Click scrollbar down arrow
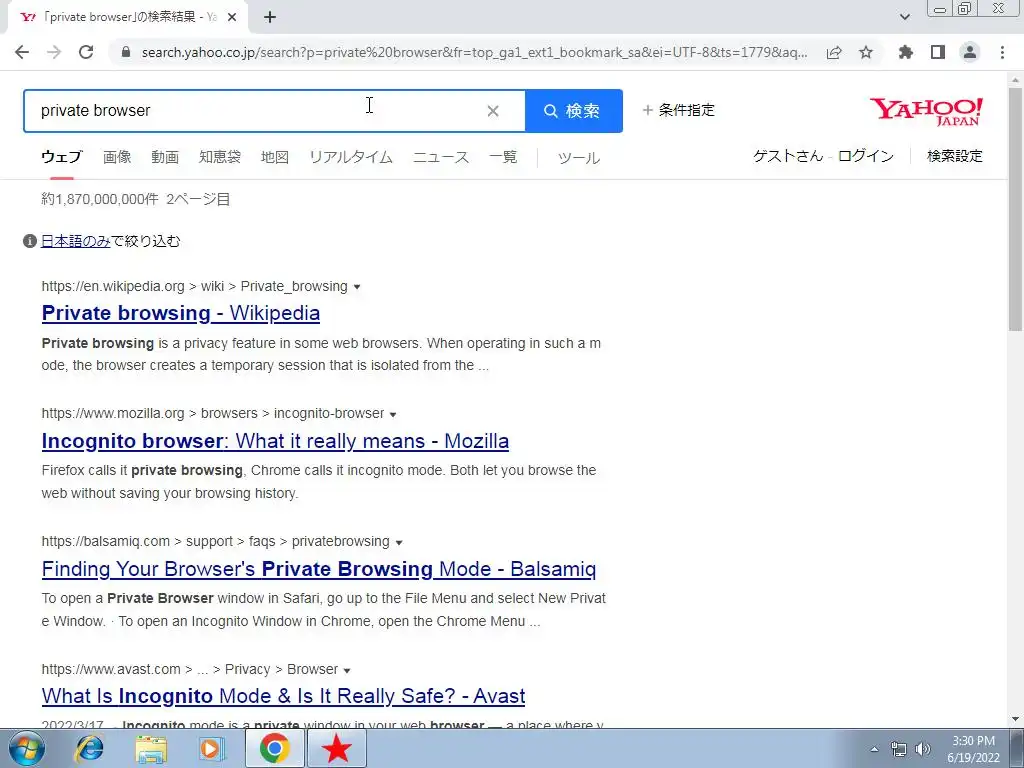Image resolution: width=1024 pixels, height=768 pixels. pos(1016,720)
